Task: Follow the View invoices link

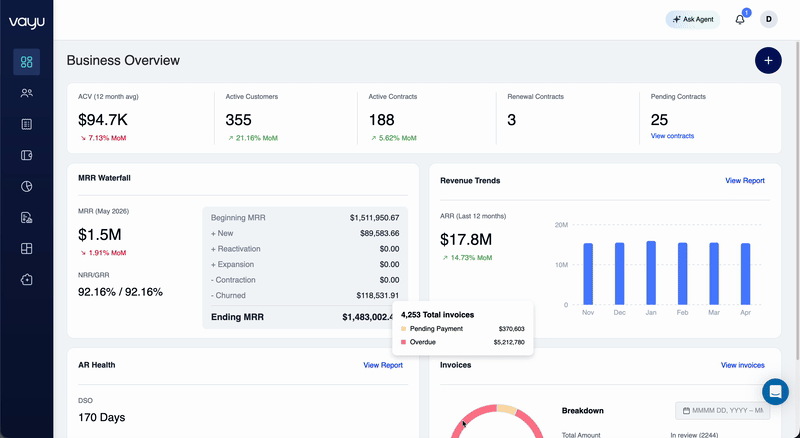Action: [x=742, y=365]
